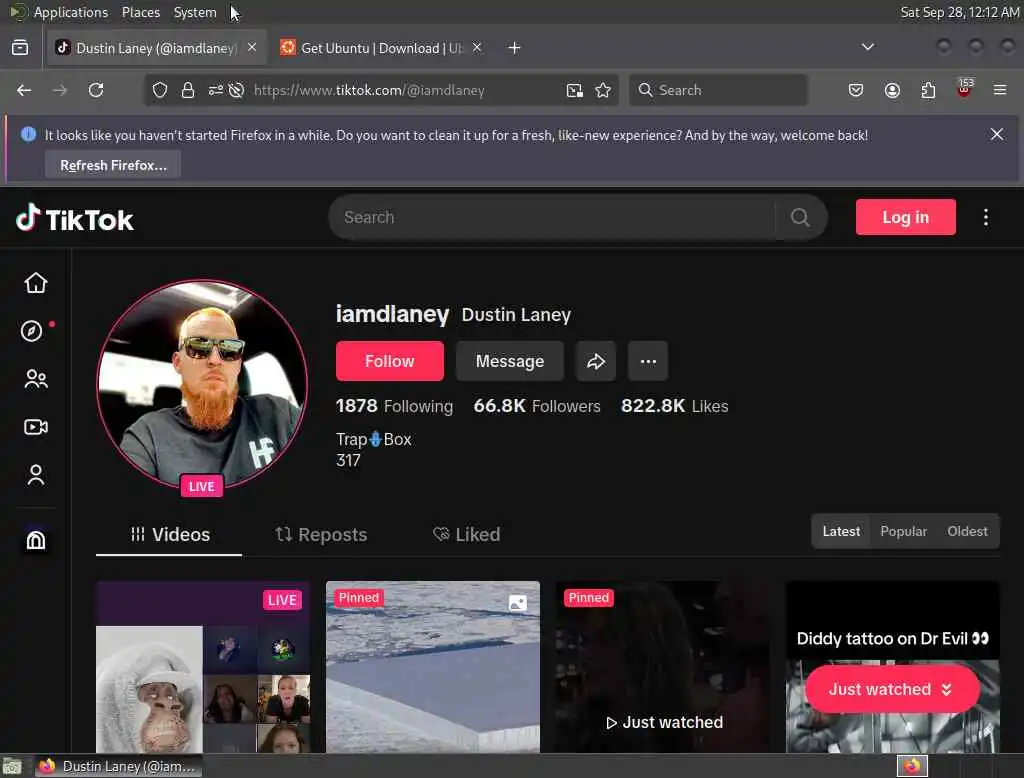Expand the list all tabs chevron
1024x778 pixels.
pos(868,47)
